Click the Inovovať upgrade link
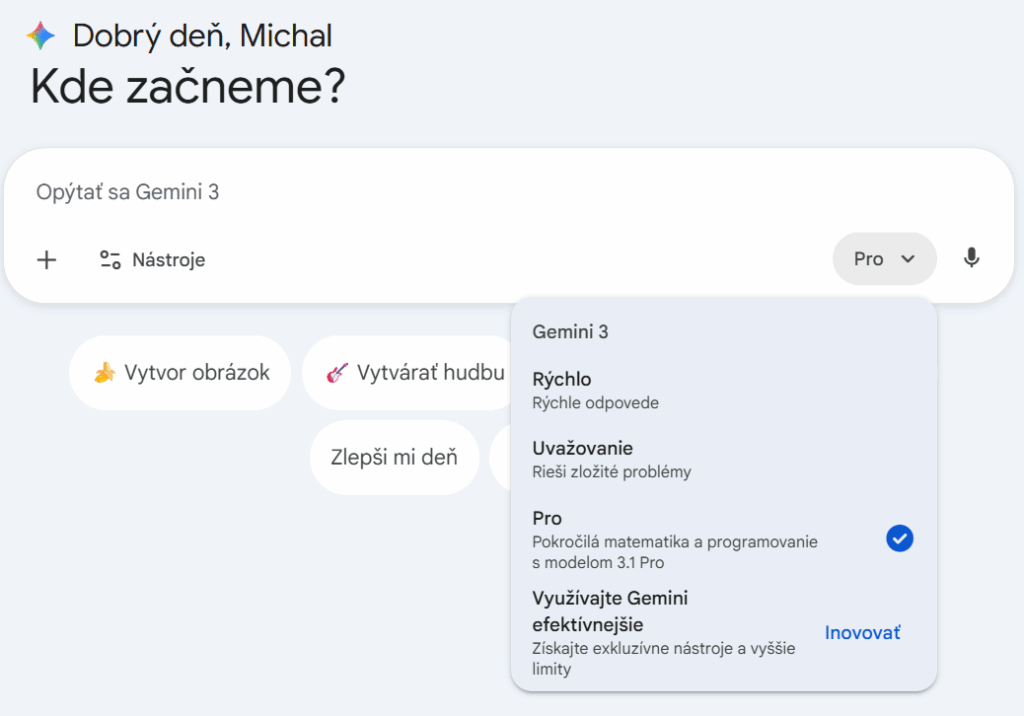The image size is (1024, 716). coord(862,632)
